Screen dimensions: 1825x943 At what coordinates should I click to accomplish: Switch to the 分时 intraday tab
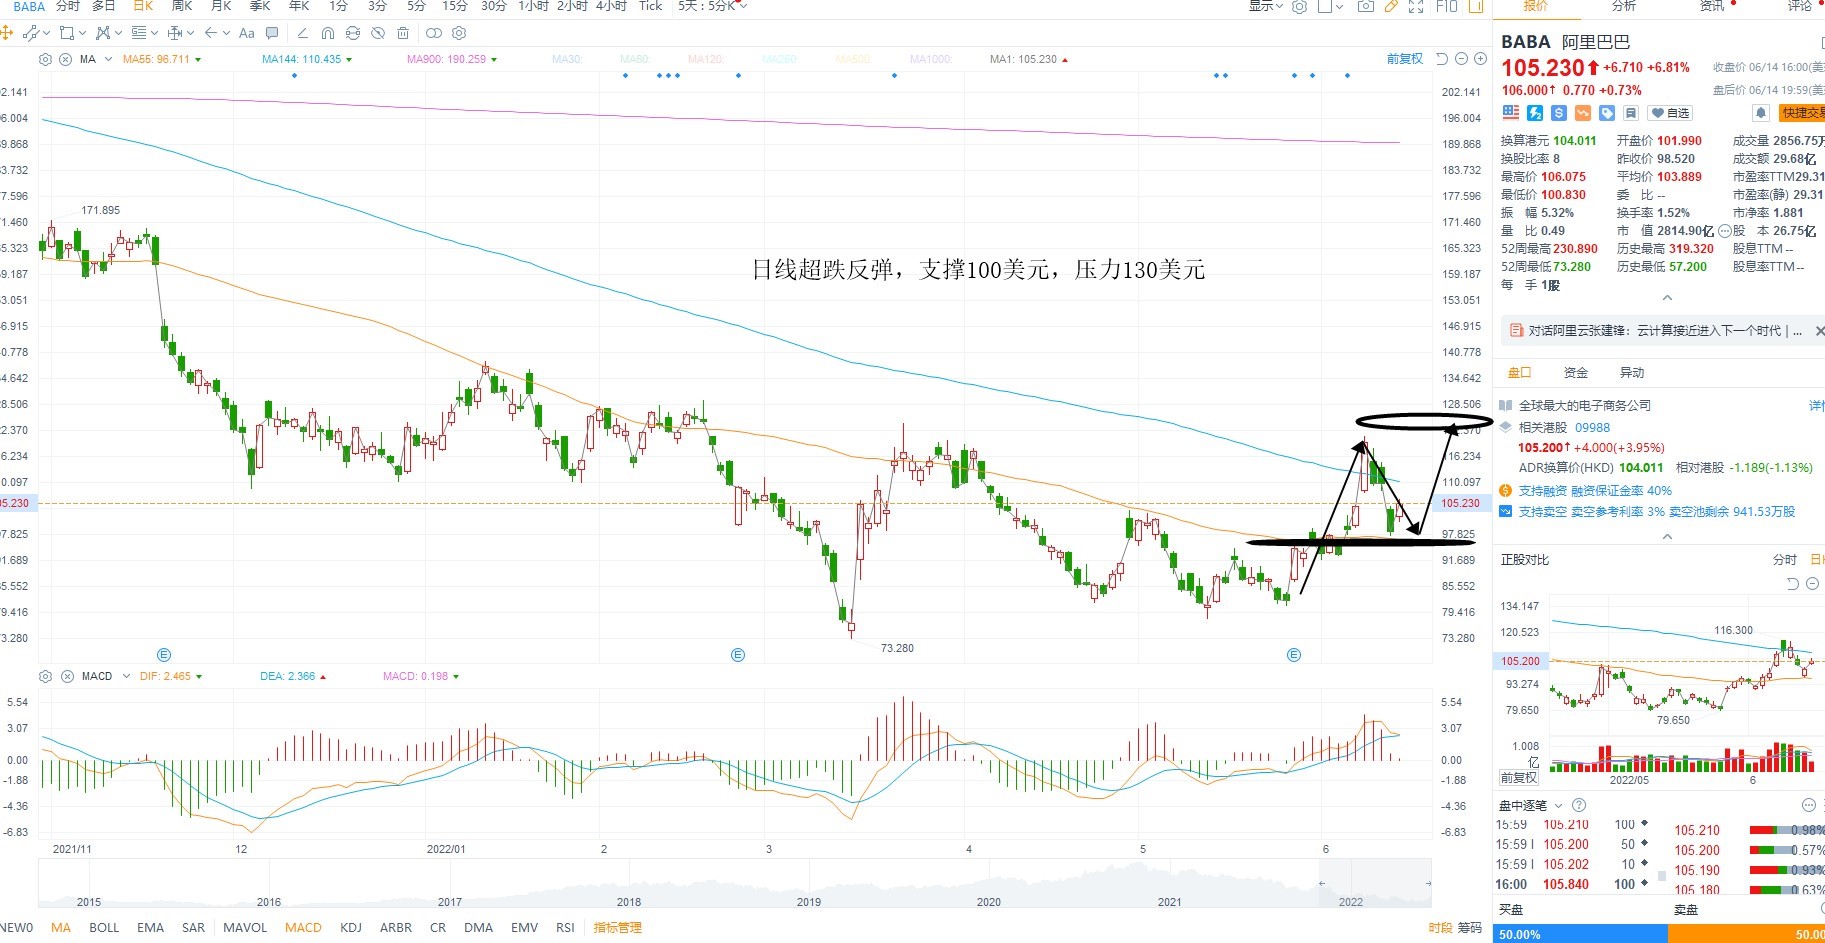(67, 6)
